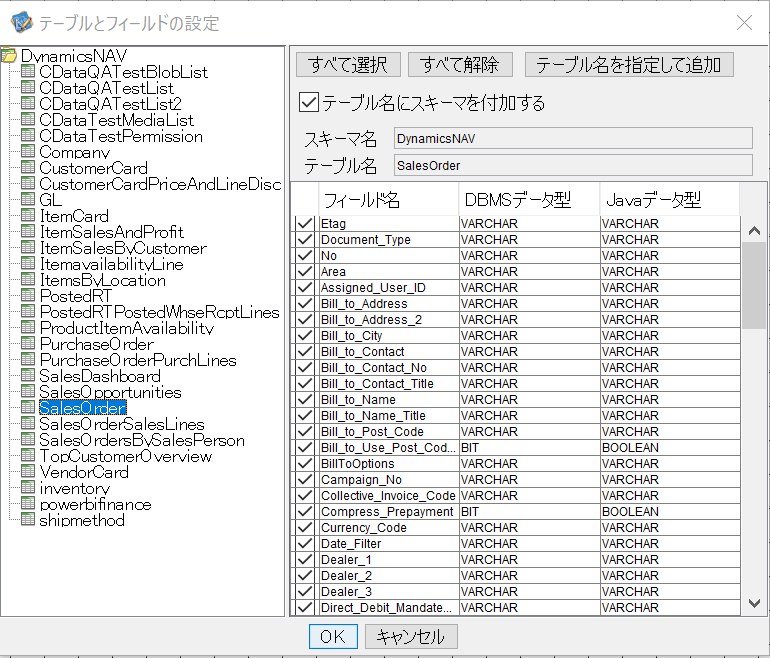The width and height of the screenshot is (770, 658).
Task: Click テーブル名を指定して追加 button
Action: click(x=629, y=65)
